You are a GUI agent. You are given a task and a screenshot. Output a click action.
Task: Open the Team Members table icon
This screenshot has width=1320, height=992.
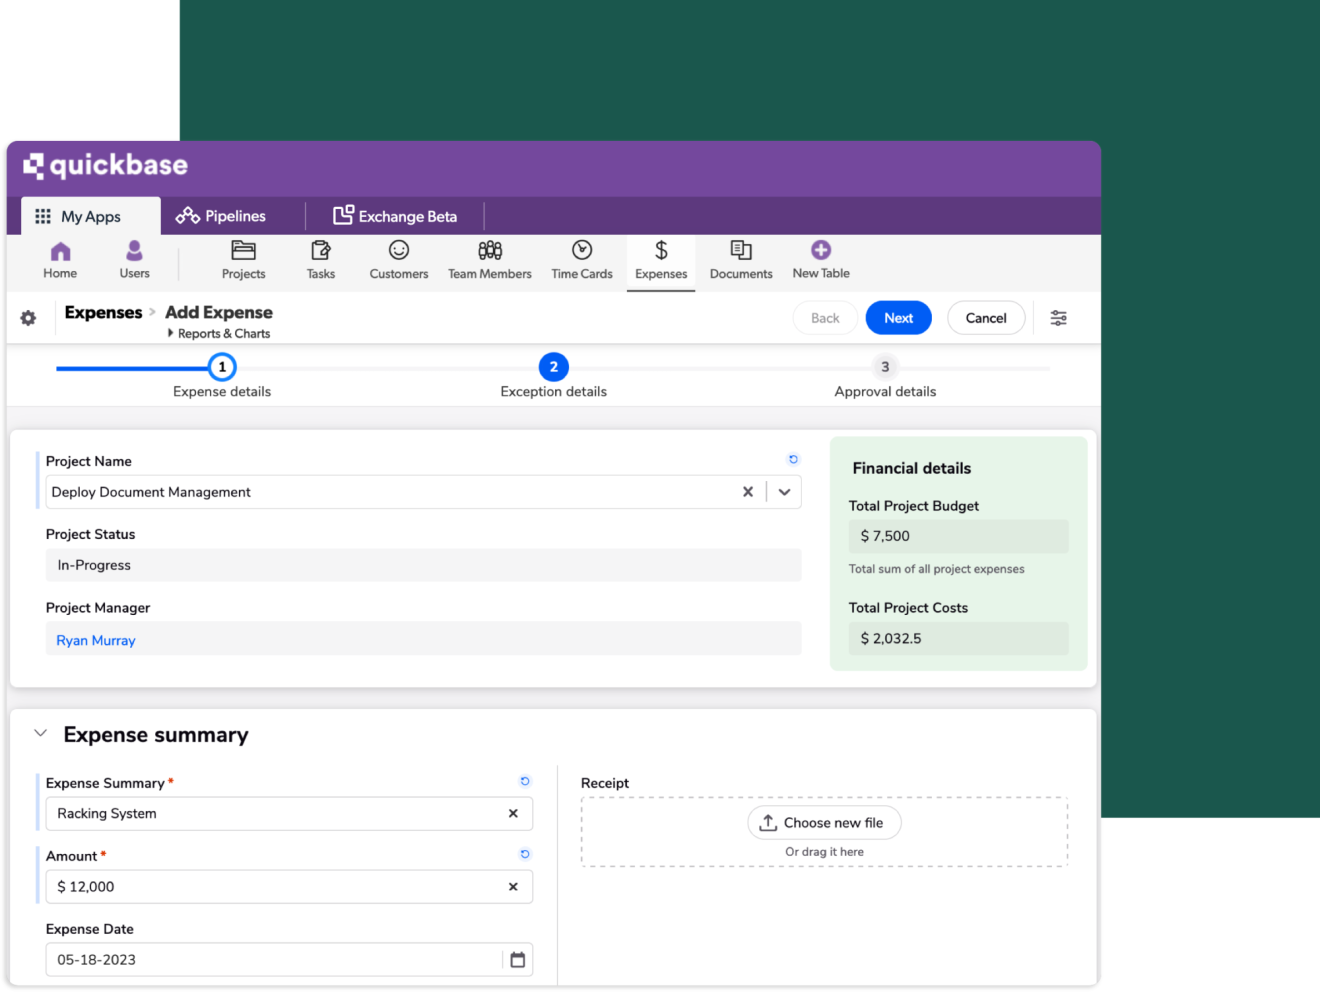tap(489, 252)
